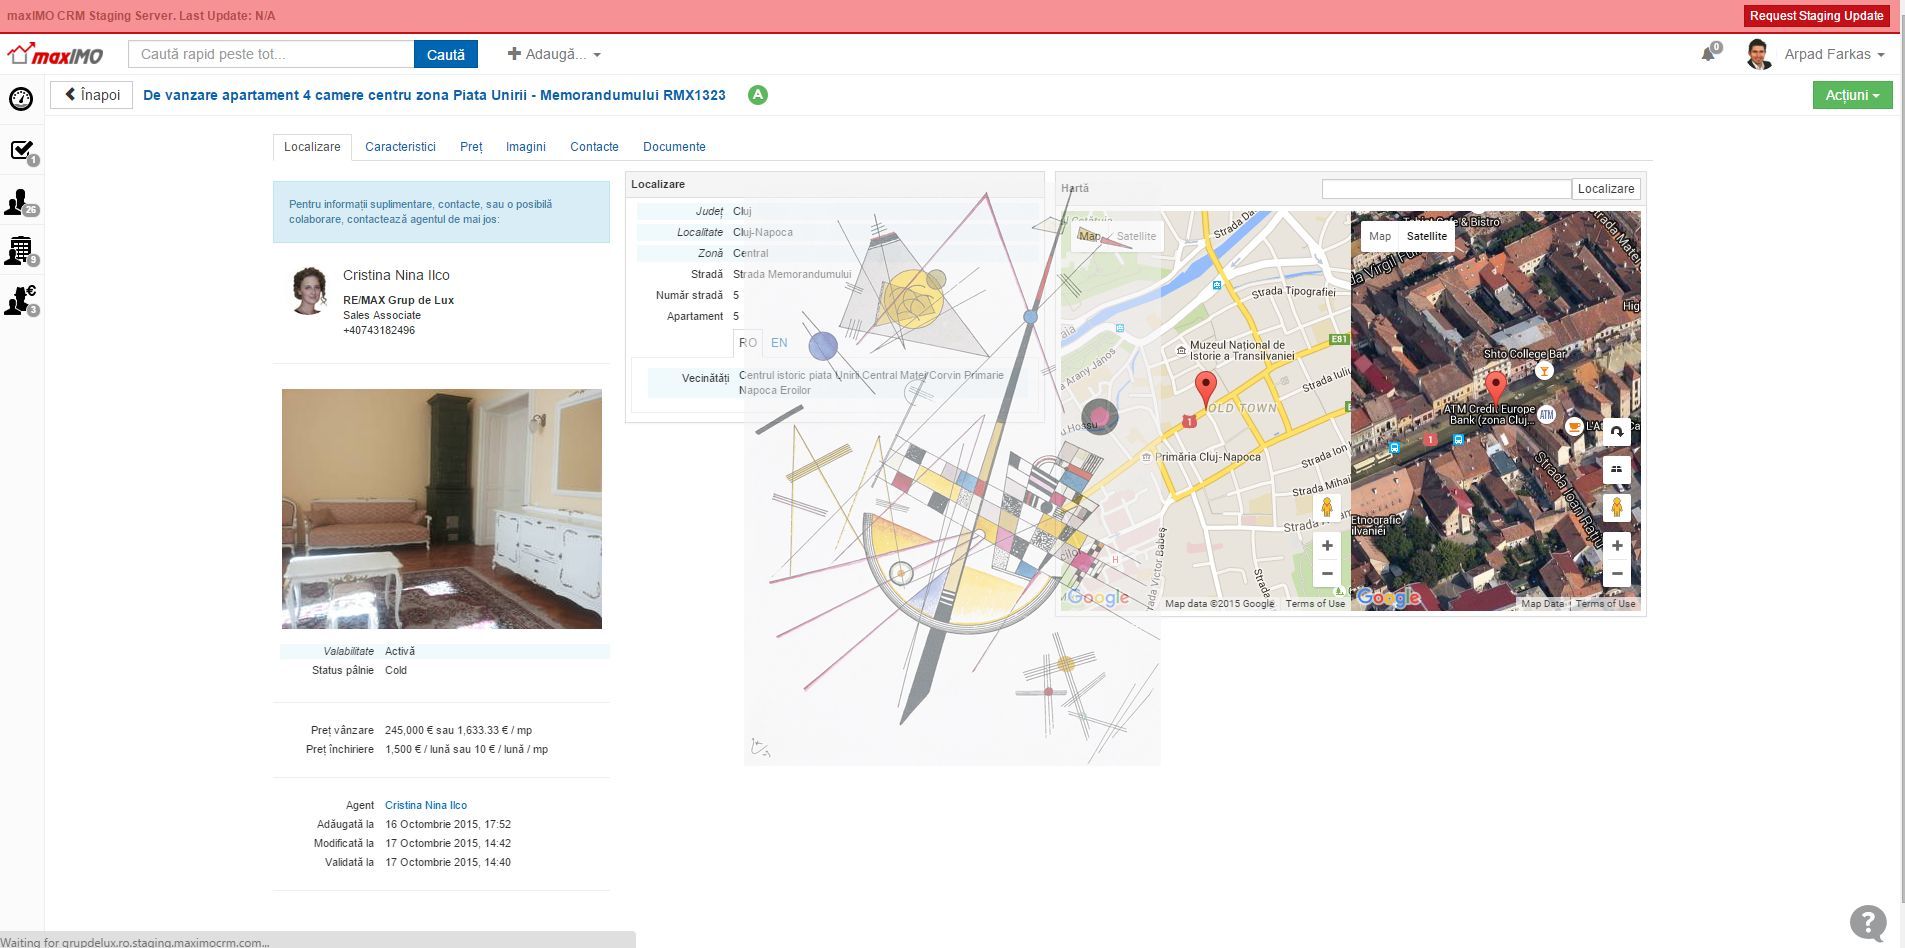This screenshot has width=1905, height=948.
Task: Open the contacts icon with badge 26
Action: coord(20,203)
